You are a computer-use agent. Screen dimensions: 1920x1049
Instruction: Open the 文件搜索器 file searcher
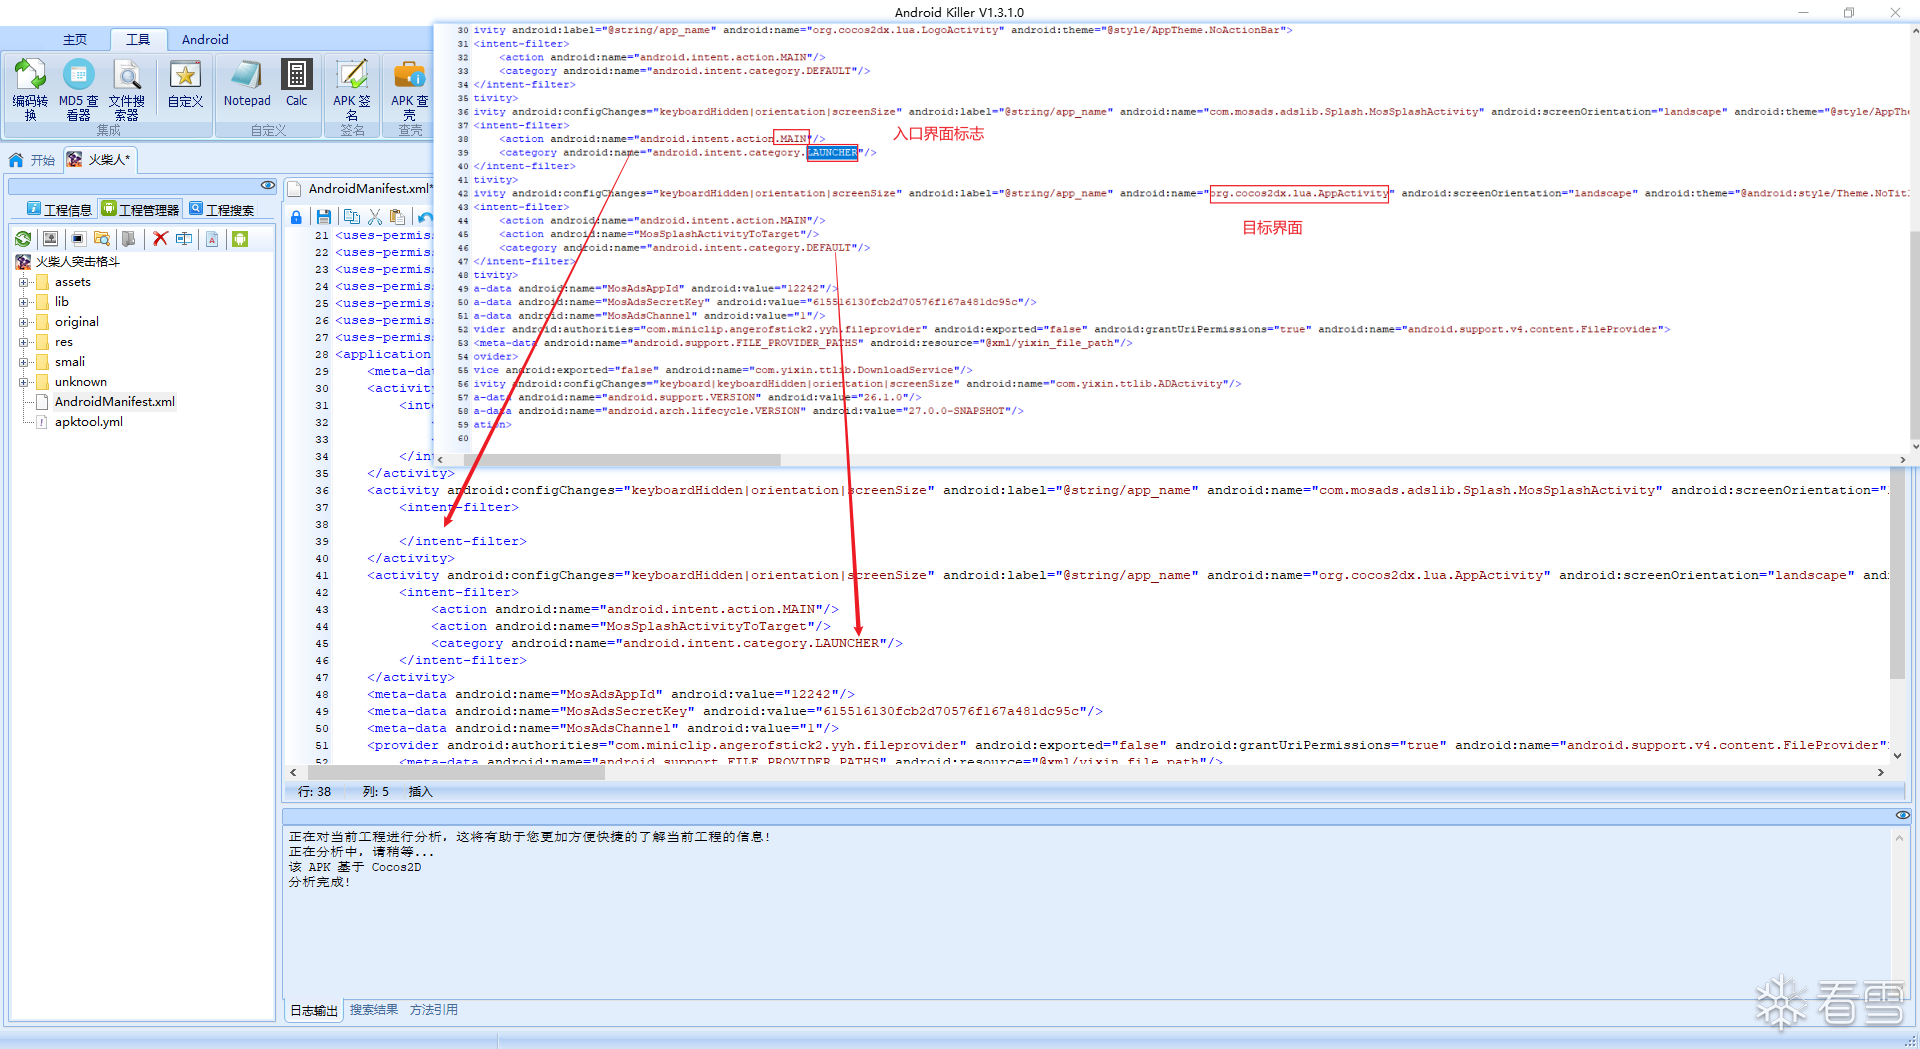tap(127, 89)
